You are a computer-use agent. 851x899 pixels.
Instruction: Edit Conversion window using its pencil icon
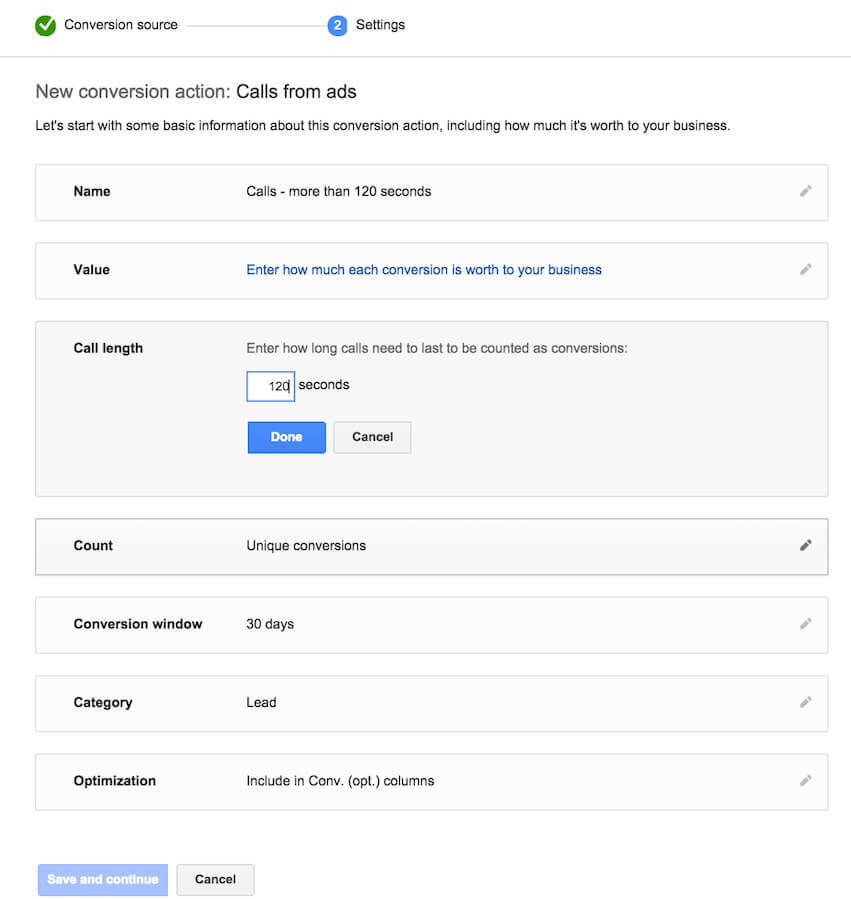click(x=806, y=624)
